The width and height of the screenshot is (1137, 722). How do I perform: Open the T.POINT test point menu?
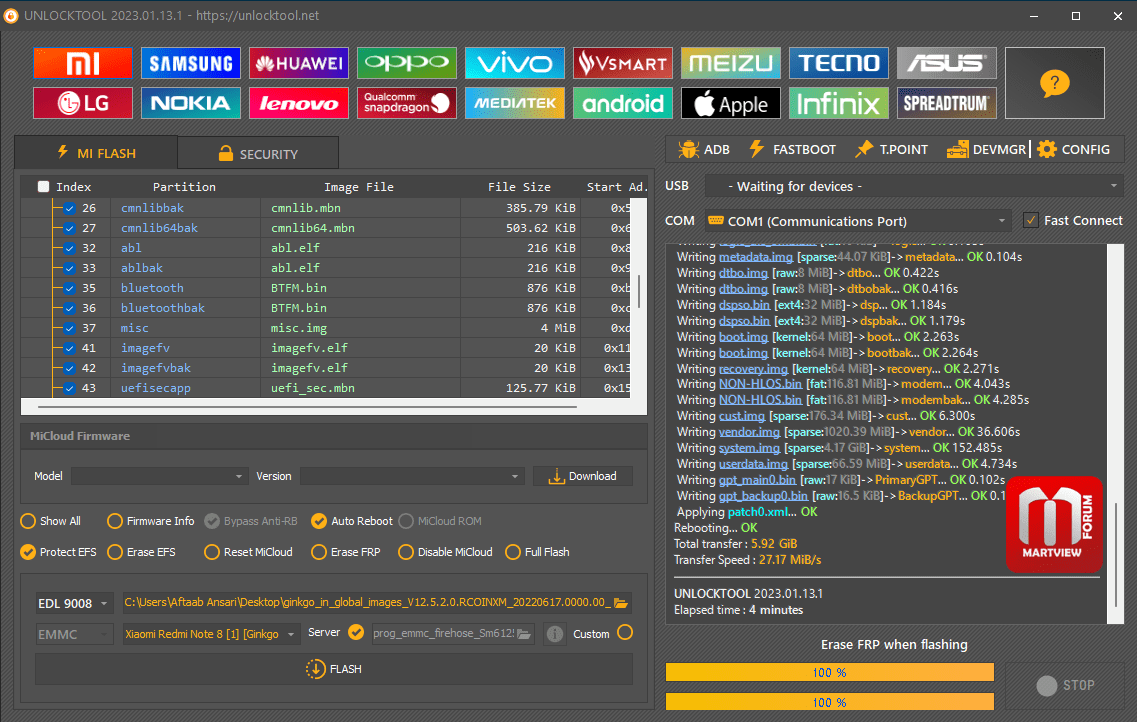click(891, 149)
